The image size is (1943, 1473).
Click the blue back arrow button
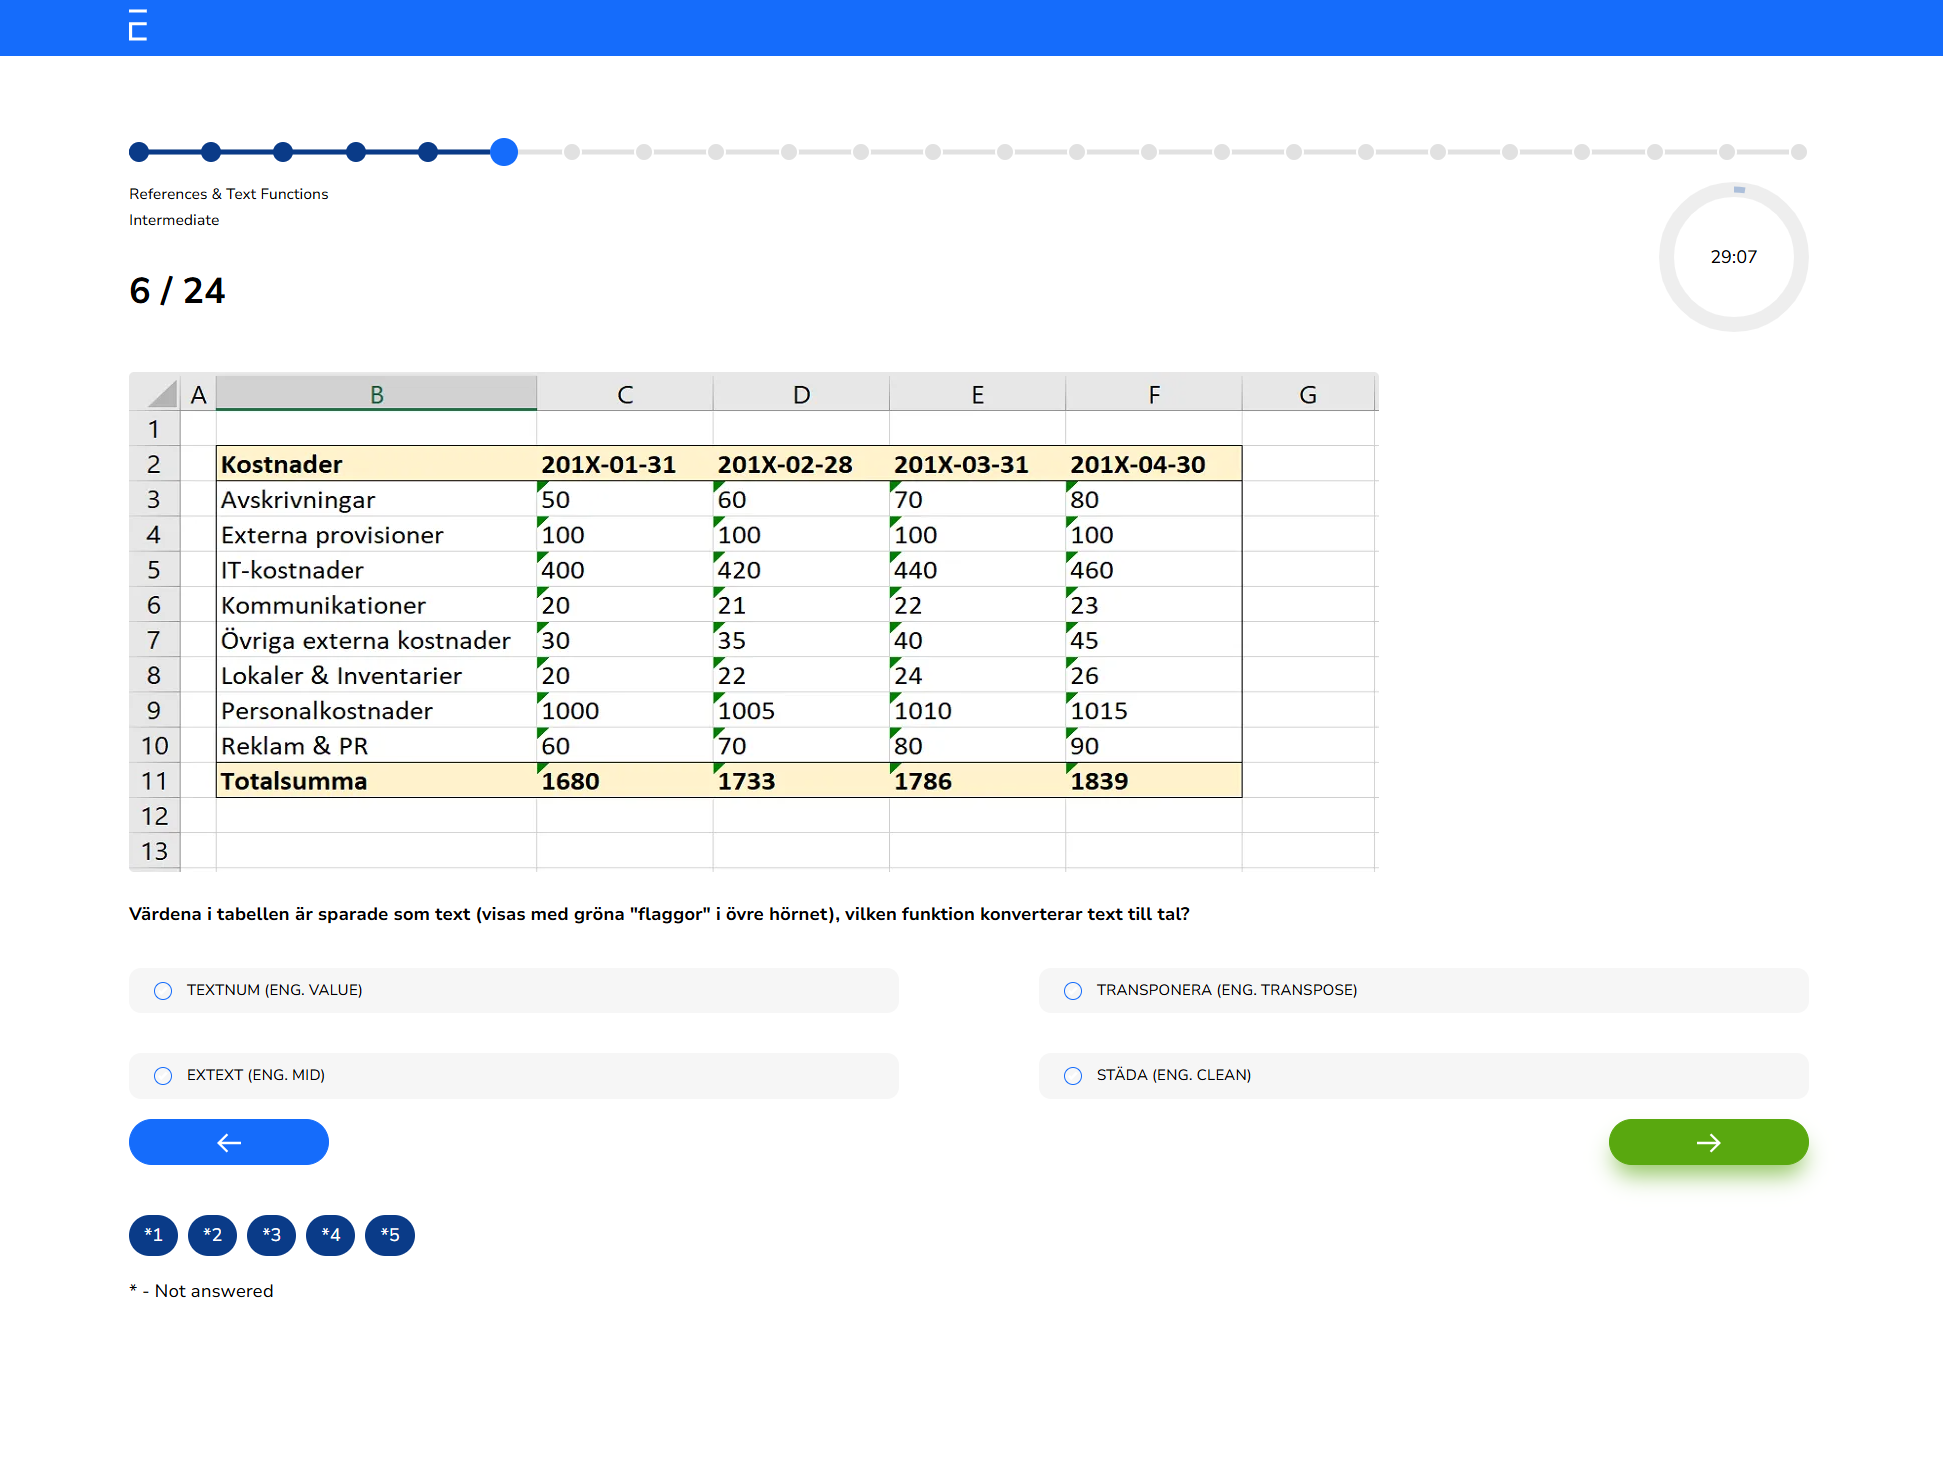(228, 1141)
